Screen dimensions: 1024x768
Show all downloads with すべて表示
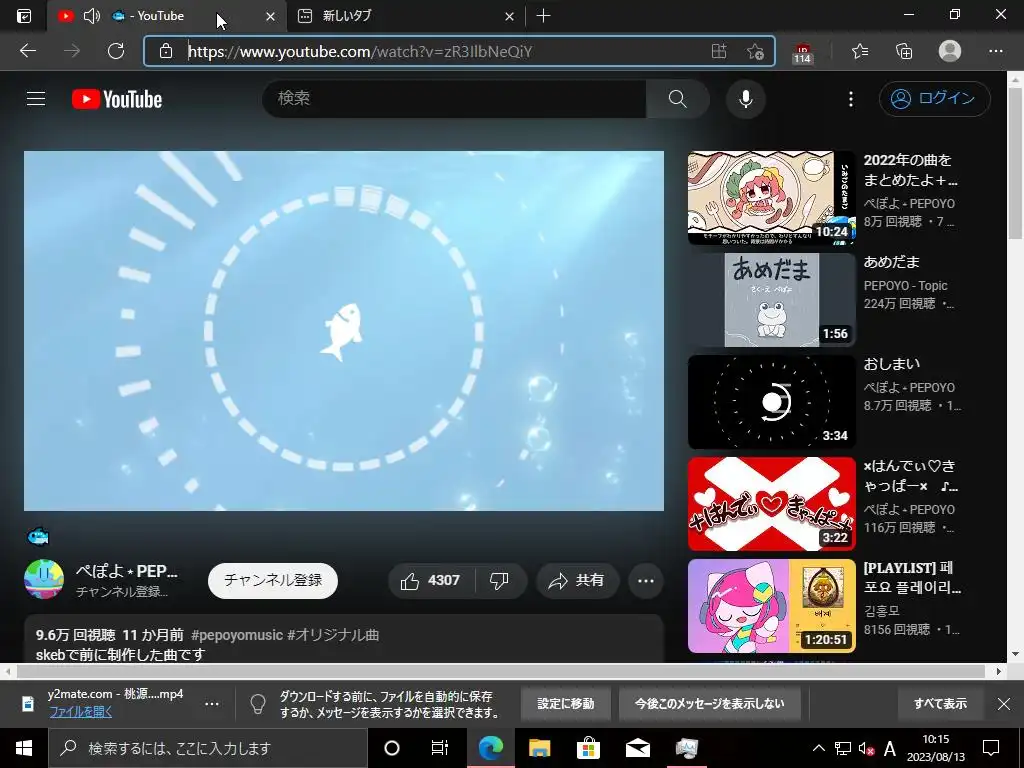940,703
